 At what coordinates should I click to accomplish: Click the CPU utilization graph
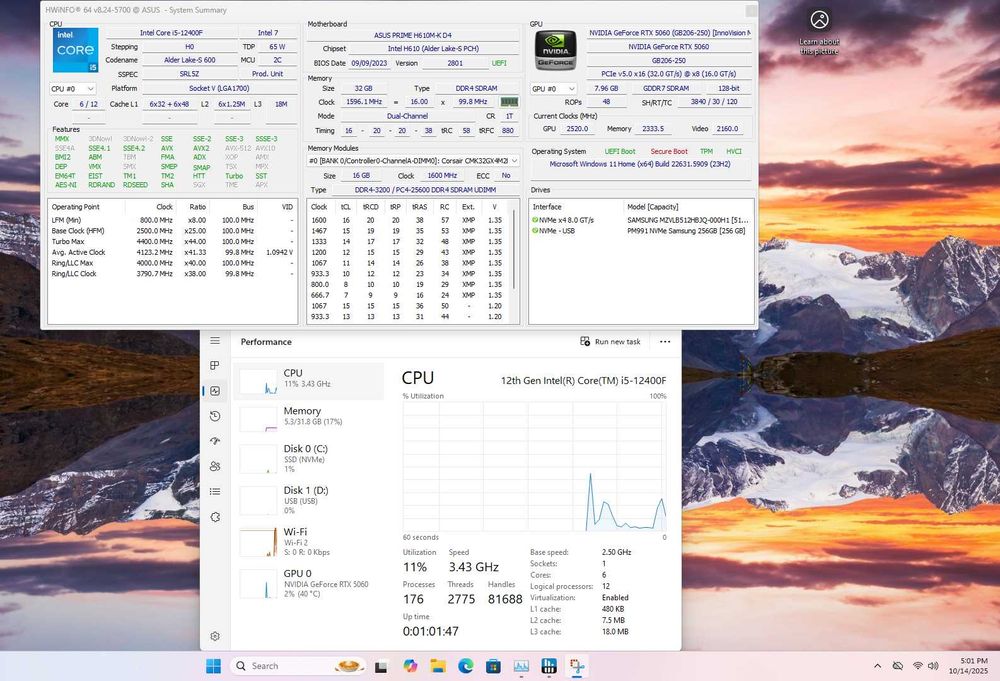pyautogui.click(x=534, y=466)
